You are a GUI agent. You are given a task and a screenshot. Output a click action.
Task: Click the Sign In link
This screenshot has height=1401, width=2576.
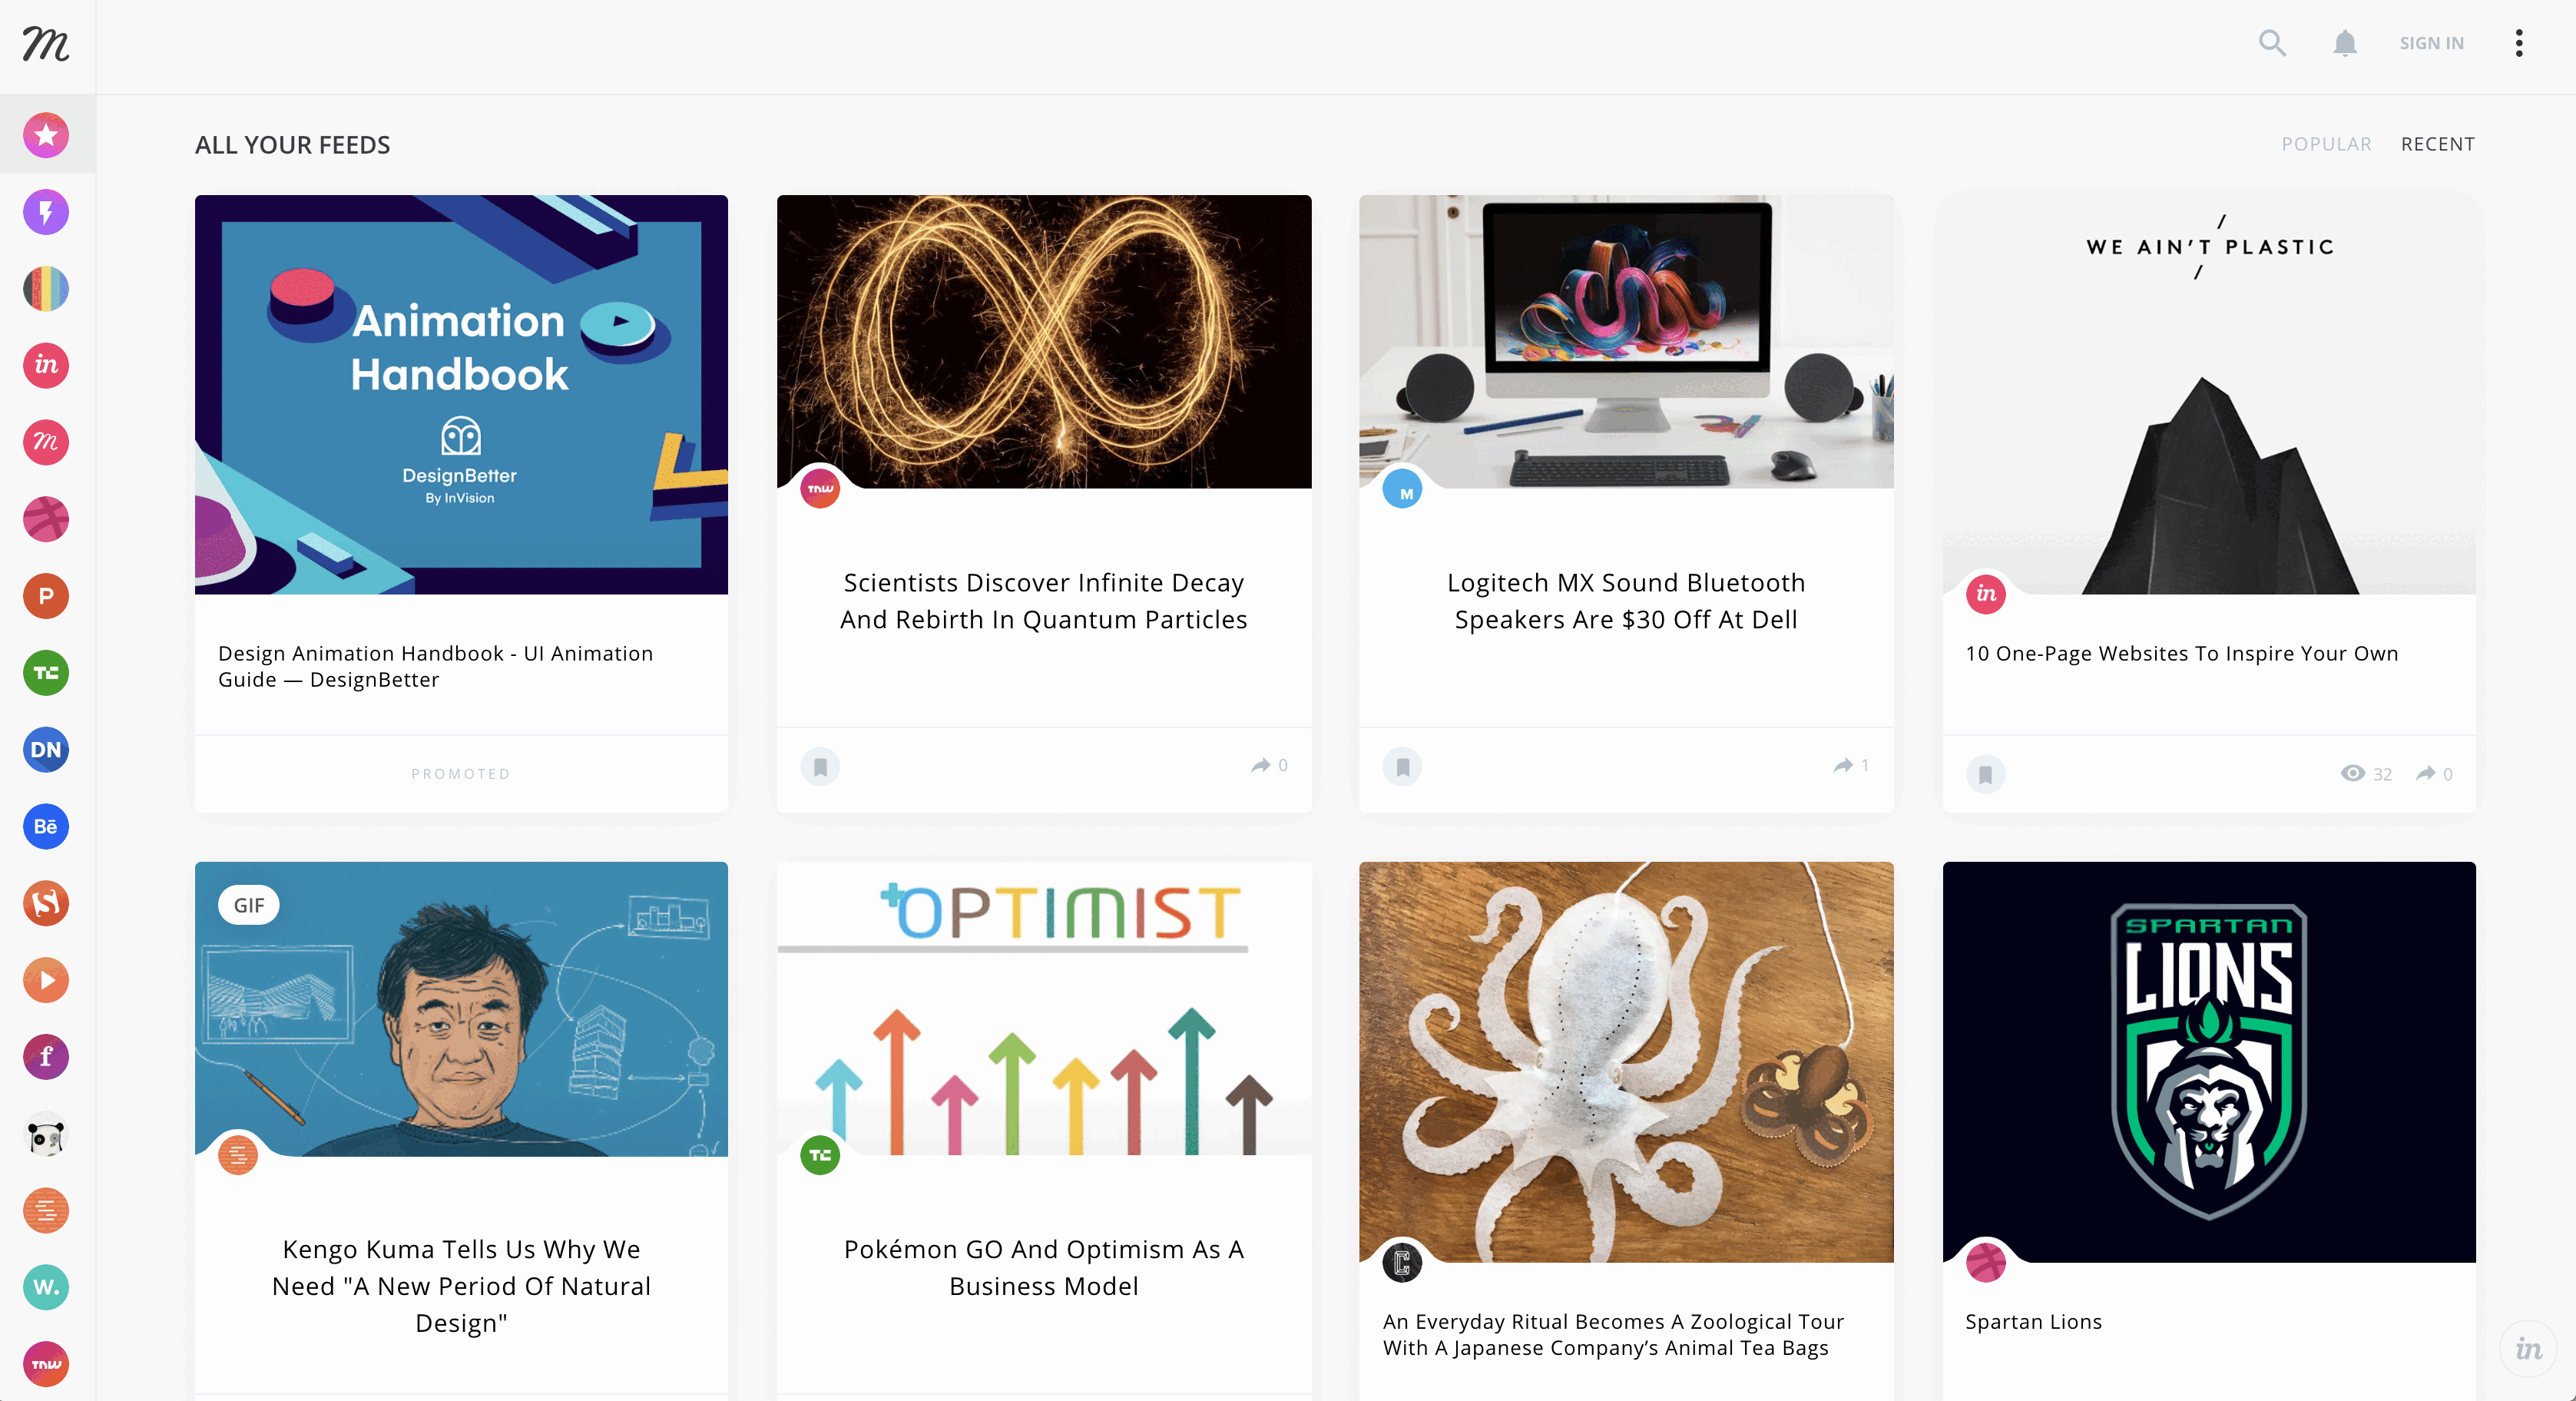point(2431,43)
